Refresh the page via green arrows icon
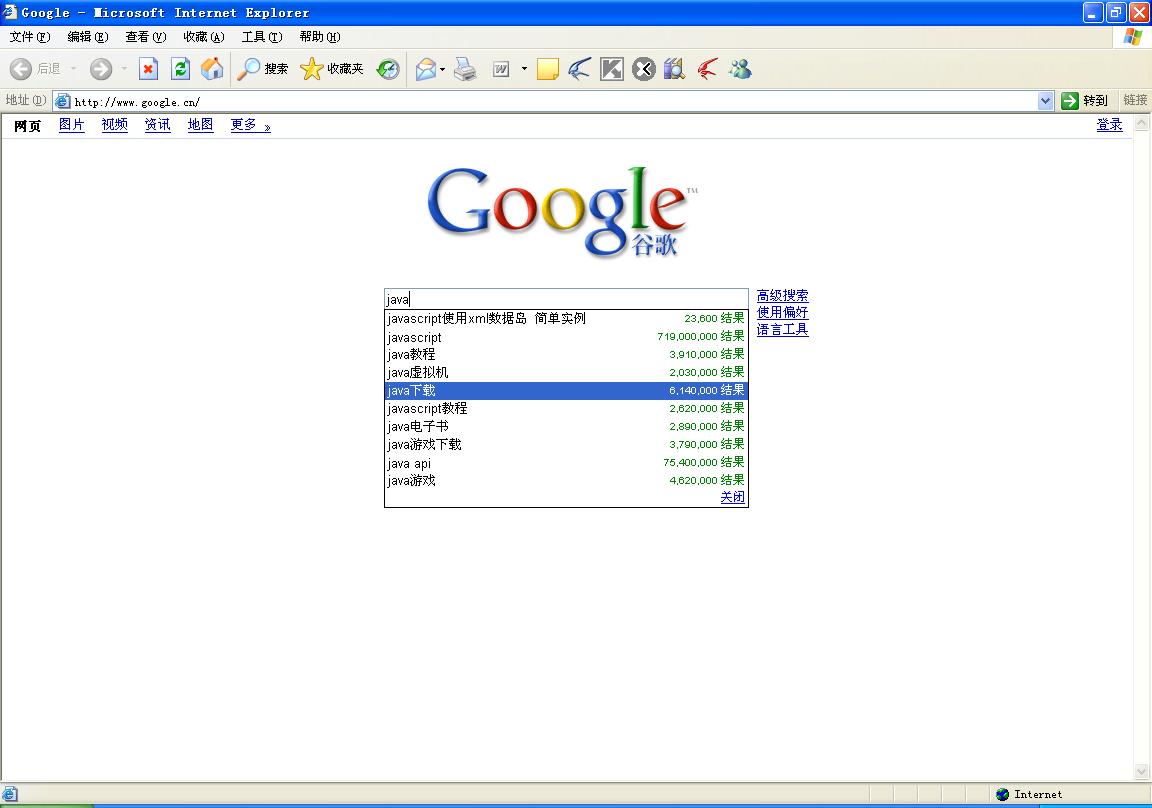This screenshot has height=808, width=1152. (180, 69)
